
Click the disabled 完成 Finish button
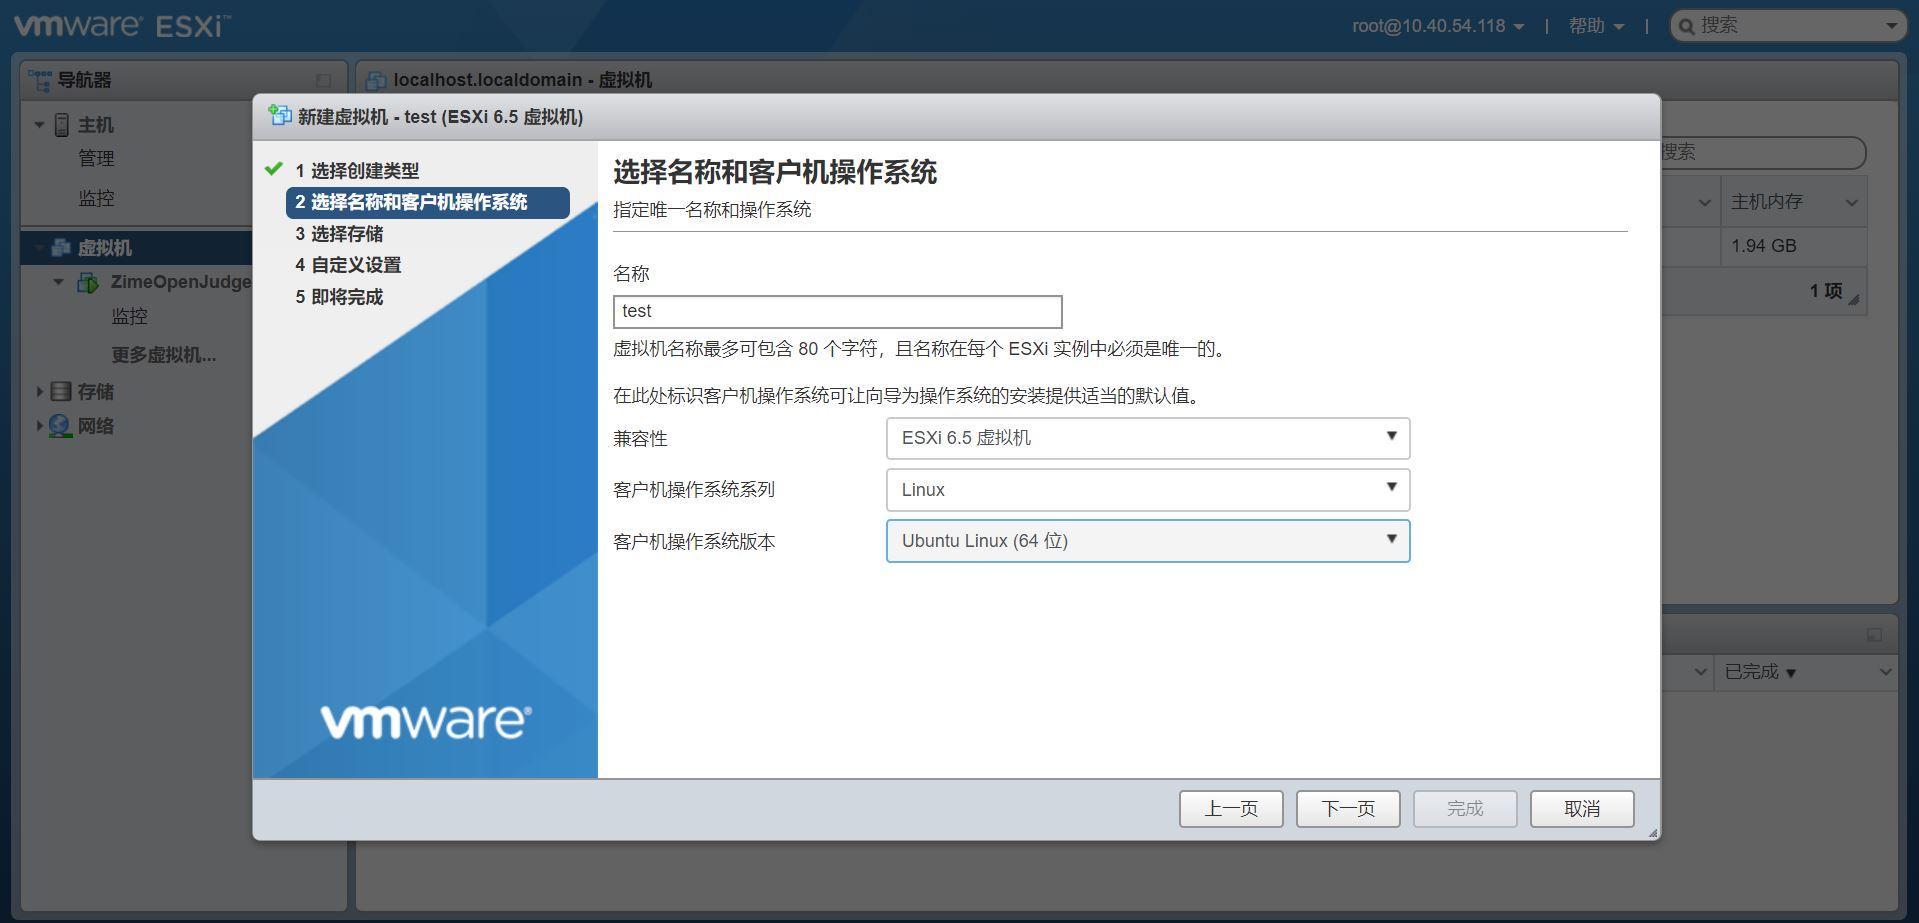click(x=1465, y=809)
